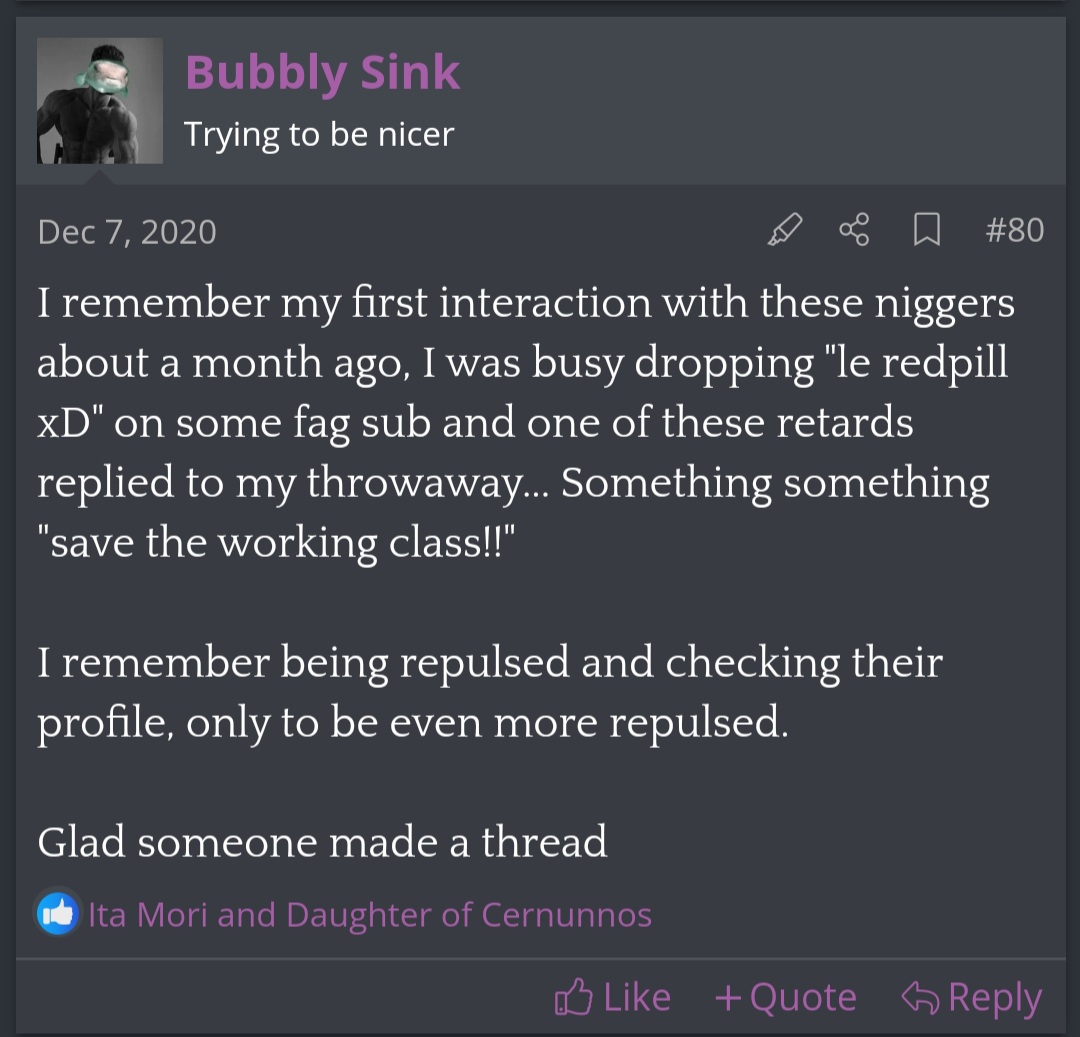Viewport: 1080px width, 1037px height.
Task: Bookmark post #80
Action: [x=927, y=231]
